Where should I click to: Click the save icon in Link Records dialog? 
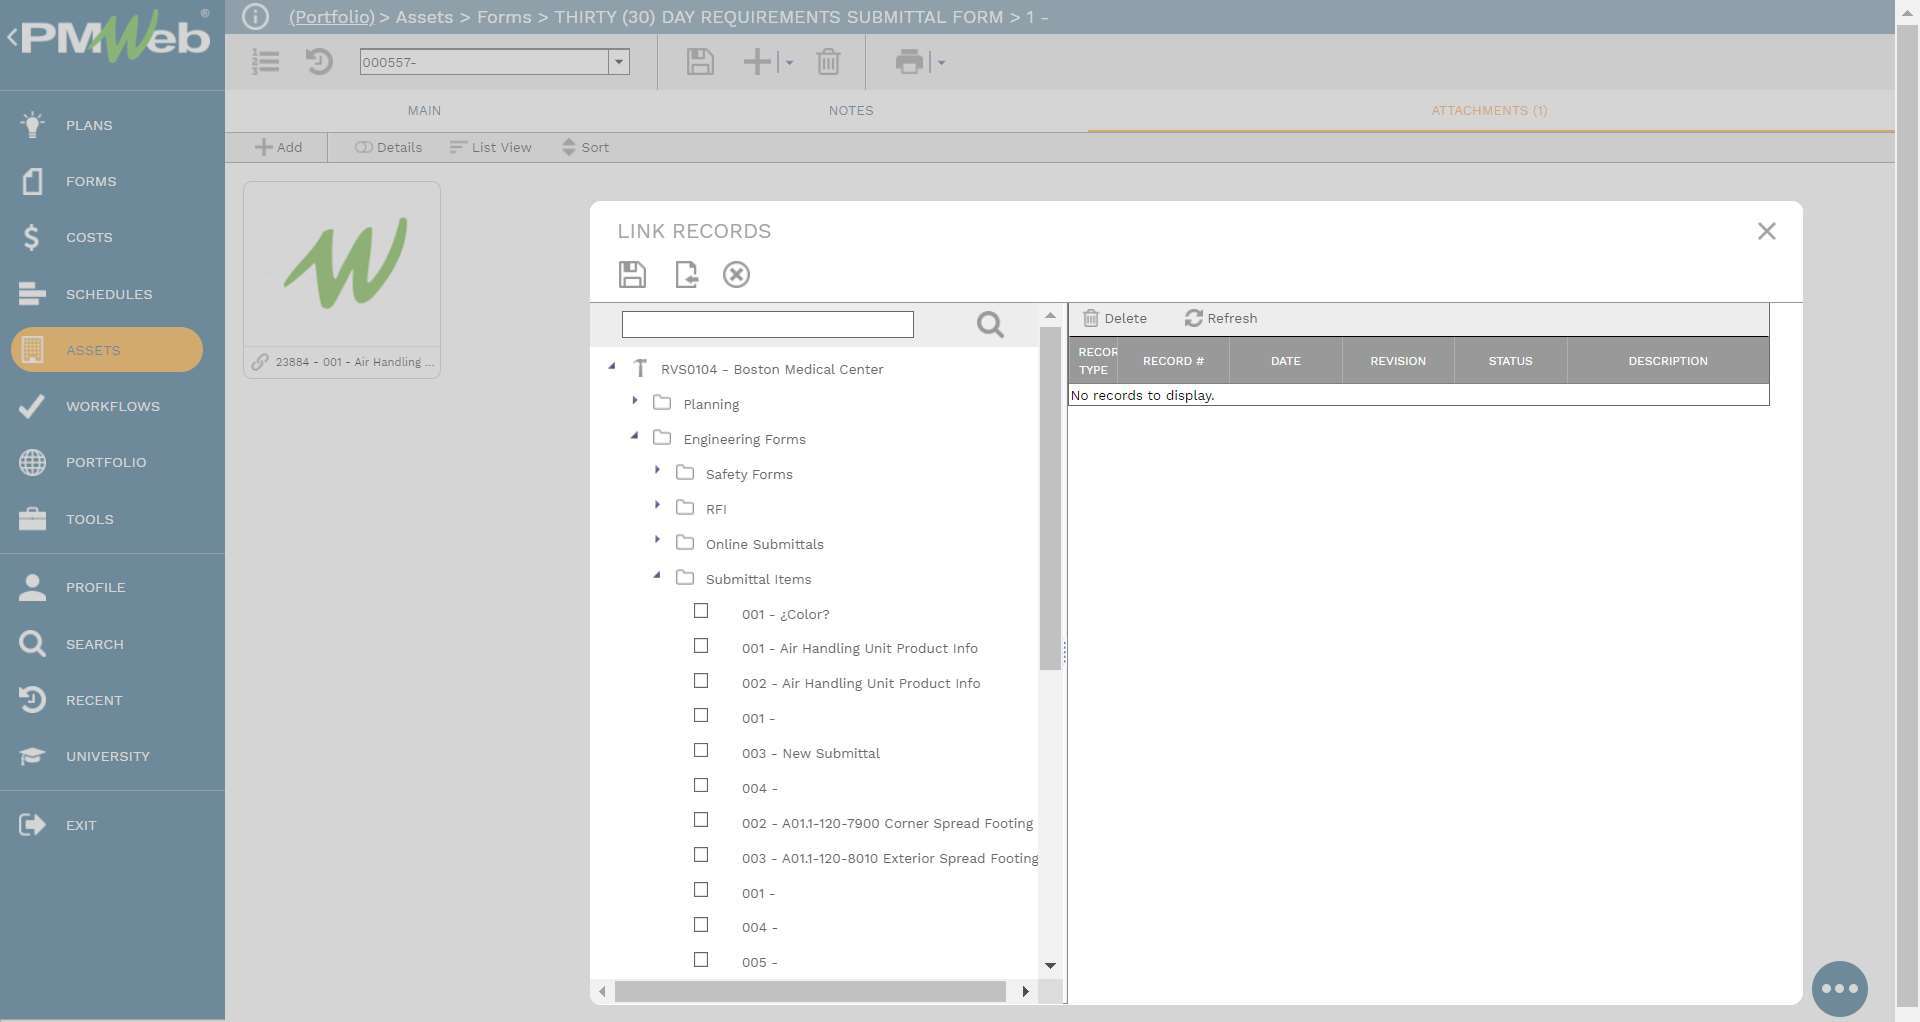tap(632, 274)
